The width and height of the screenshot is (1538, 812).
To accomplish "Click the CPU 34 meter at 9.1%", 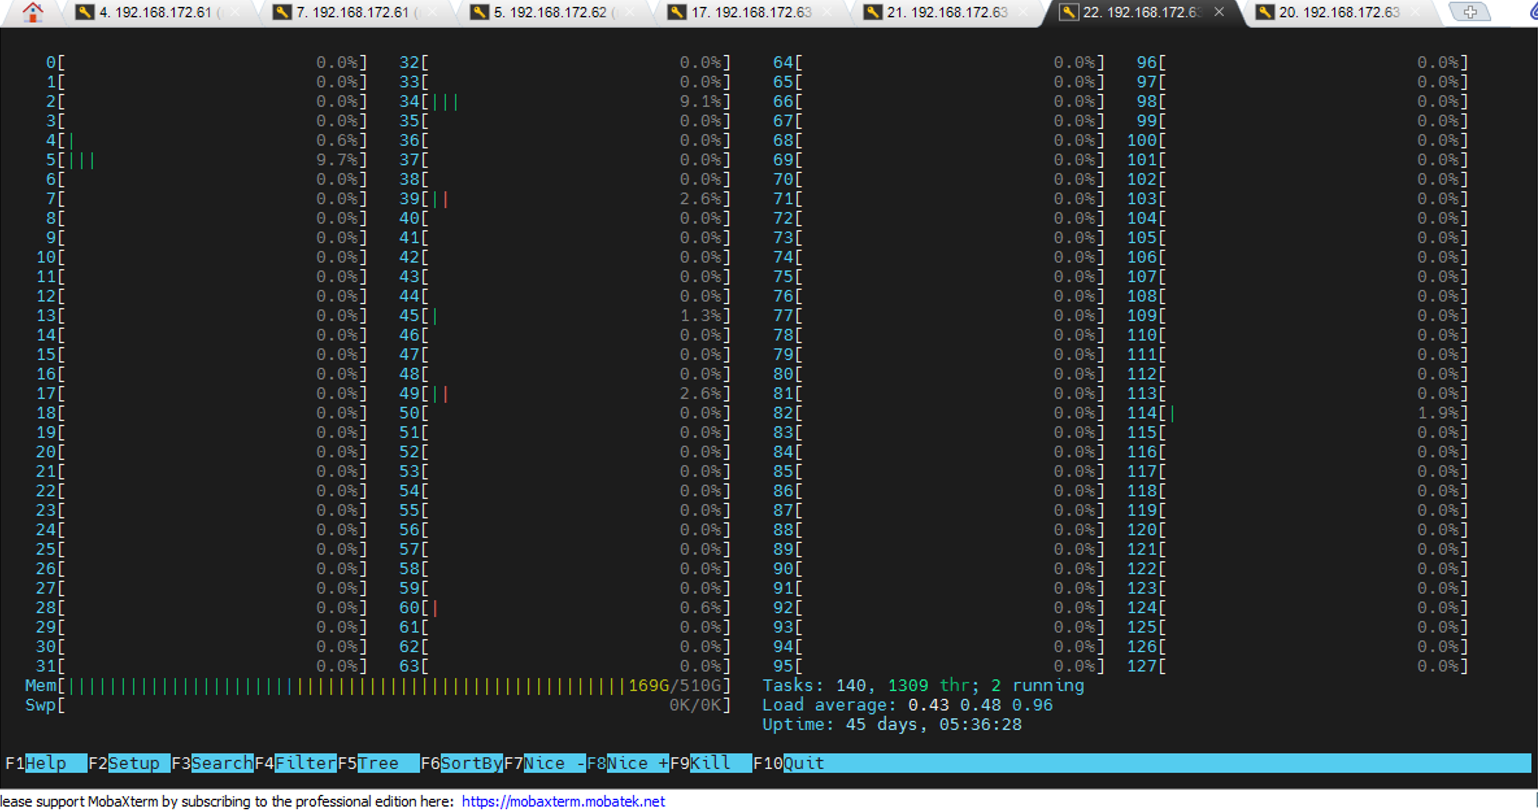I will pos(565,102).
